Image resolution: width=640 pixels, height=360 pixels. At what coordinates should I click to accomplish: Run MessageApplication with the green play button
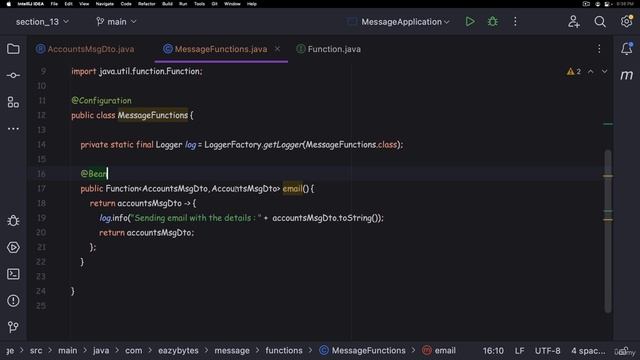point(470,22)
